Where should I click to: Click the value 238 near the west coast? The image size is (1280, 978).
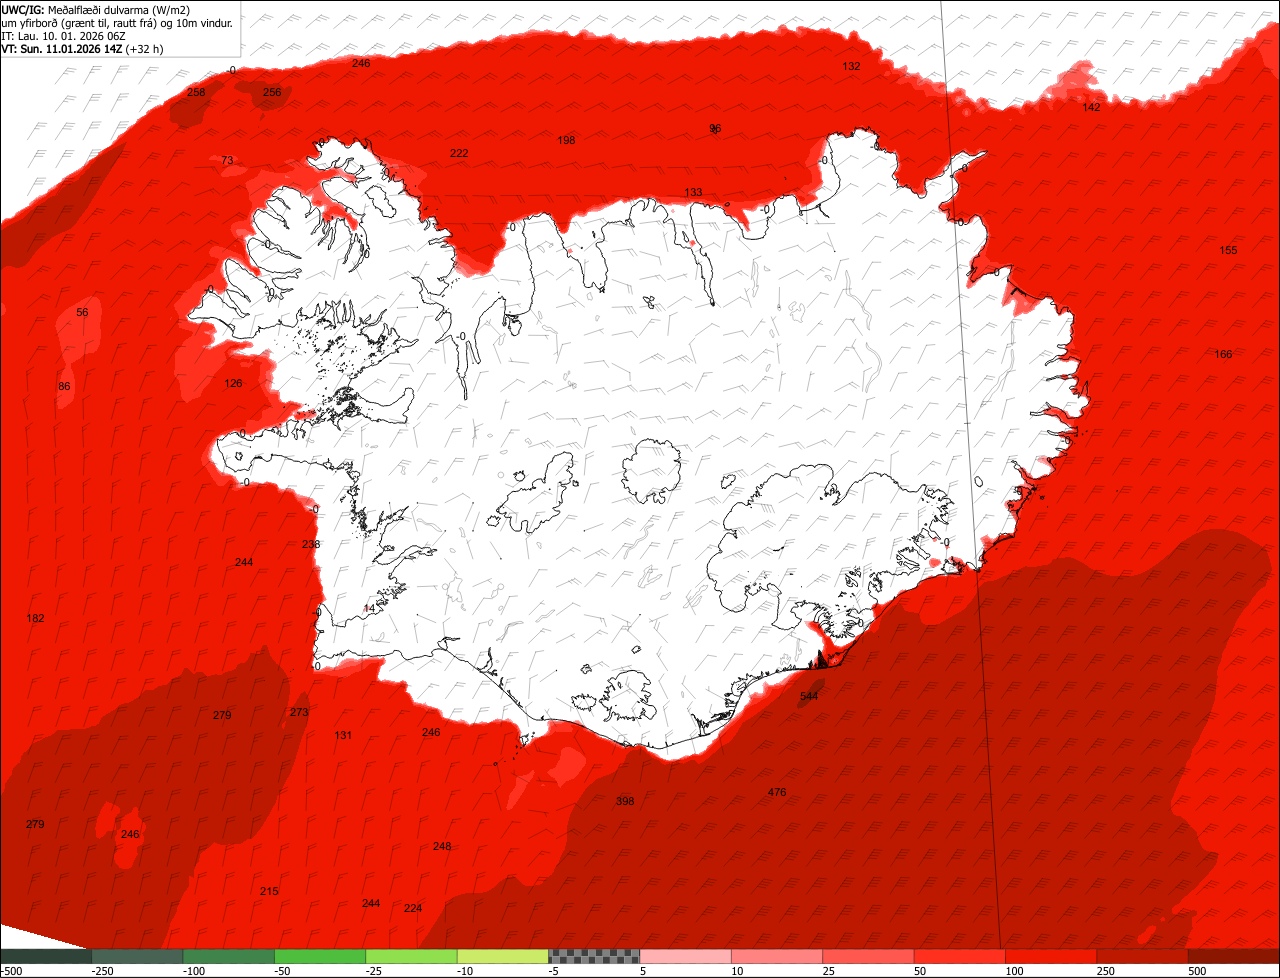click(311, 544)
